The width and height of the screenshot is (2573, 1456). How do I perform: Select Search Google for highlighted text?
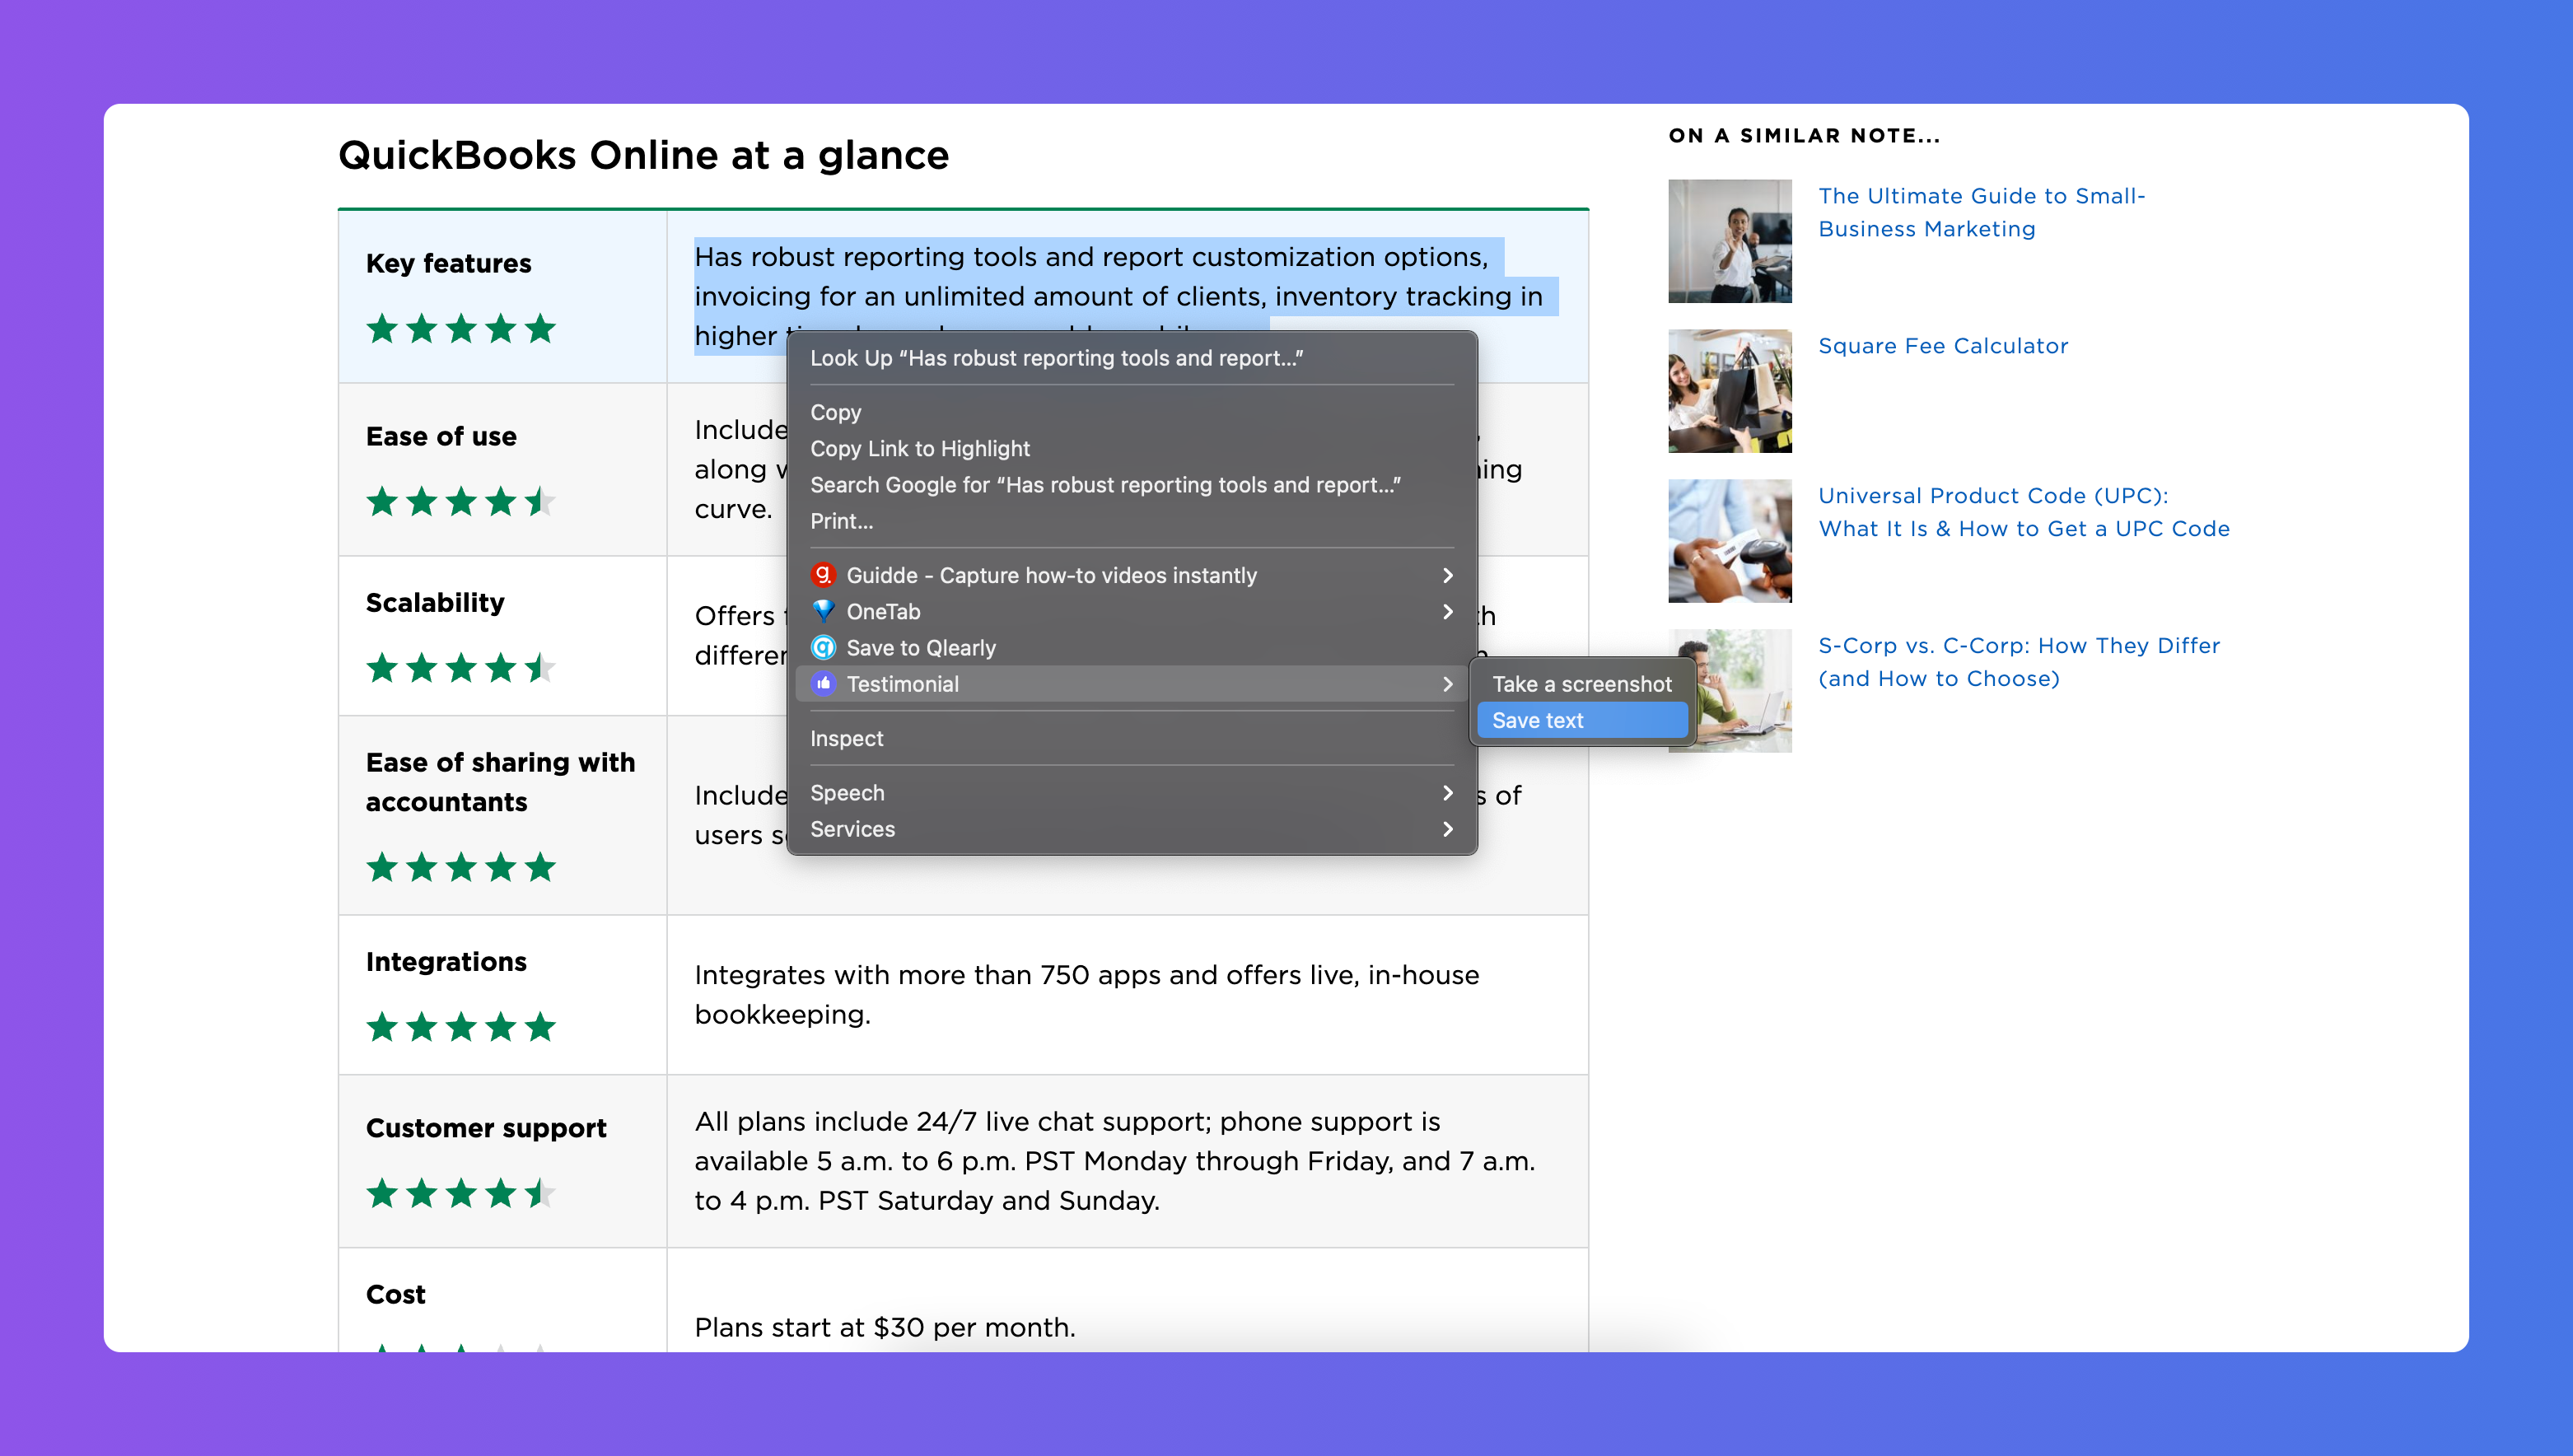pyautogui.click(x=1131, y=485)
